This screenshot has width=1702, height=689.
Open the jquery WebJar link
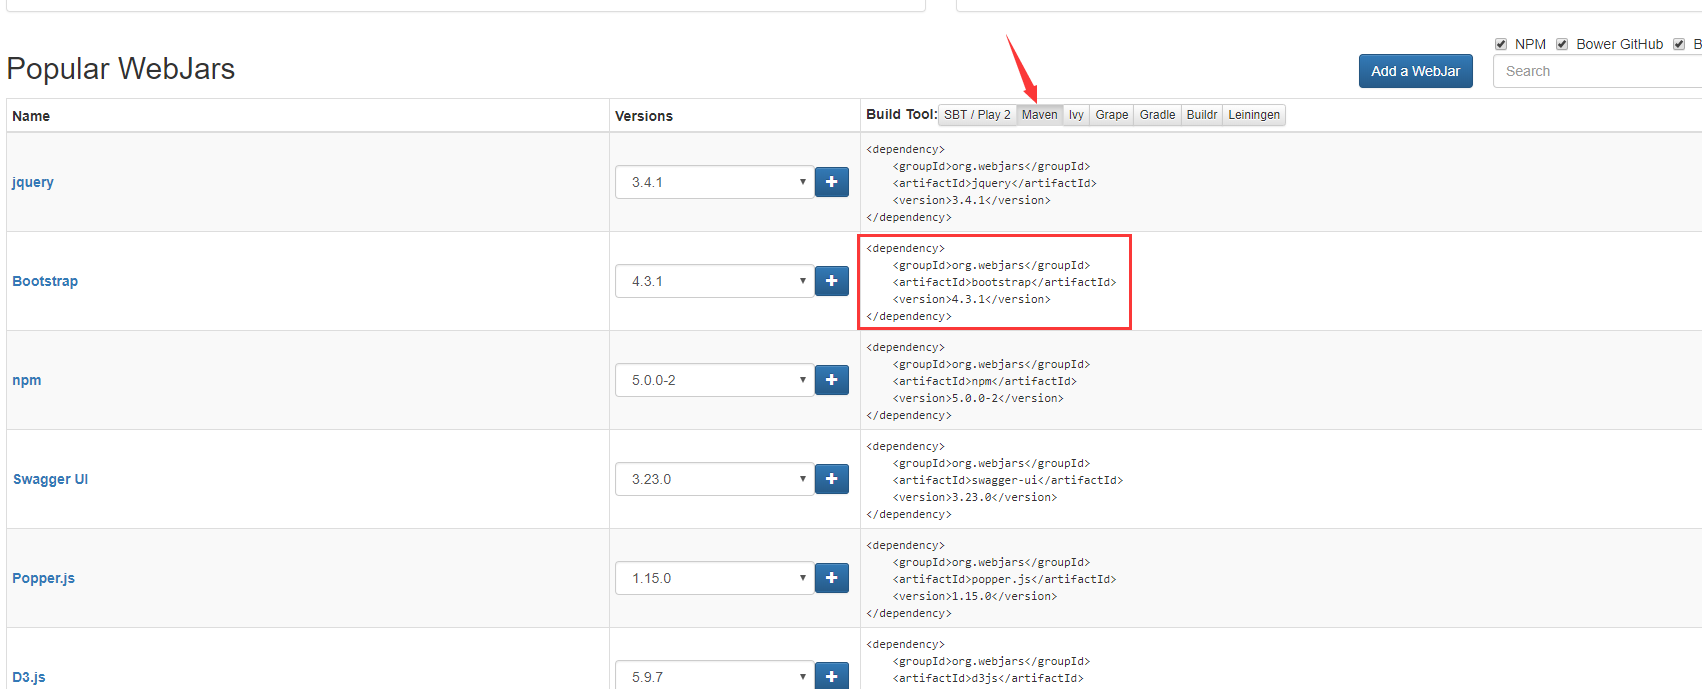[x=33, y=182]
